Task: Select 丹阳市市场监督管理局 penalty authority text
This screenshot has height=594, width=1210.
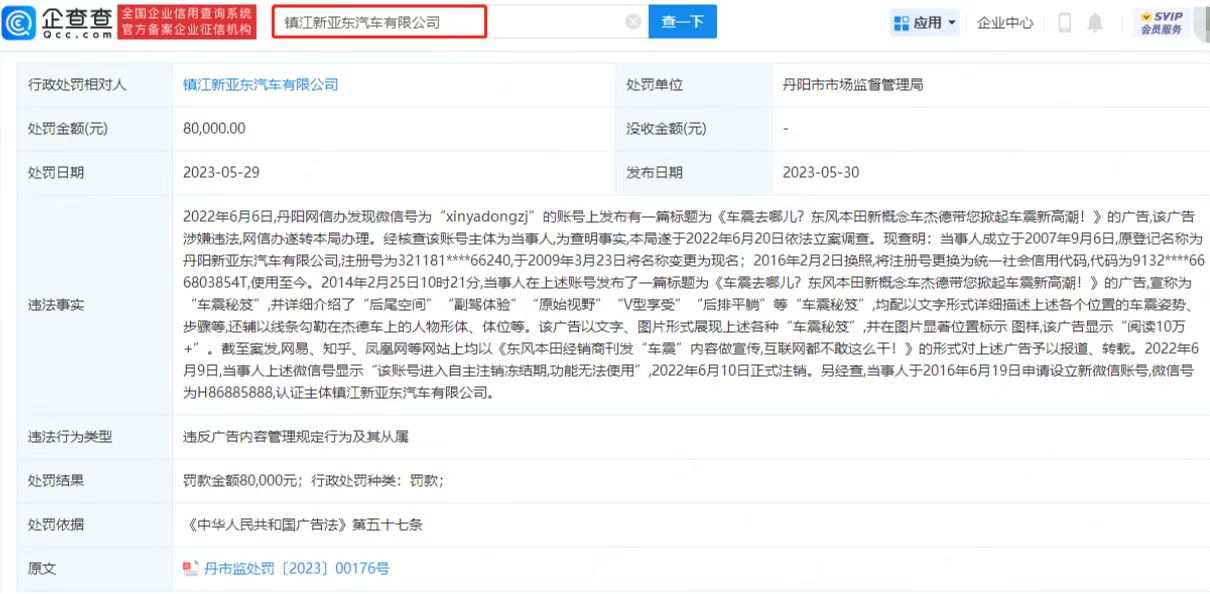Action: coord(852,85)
